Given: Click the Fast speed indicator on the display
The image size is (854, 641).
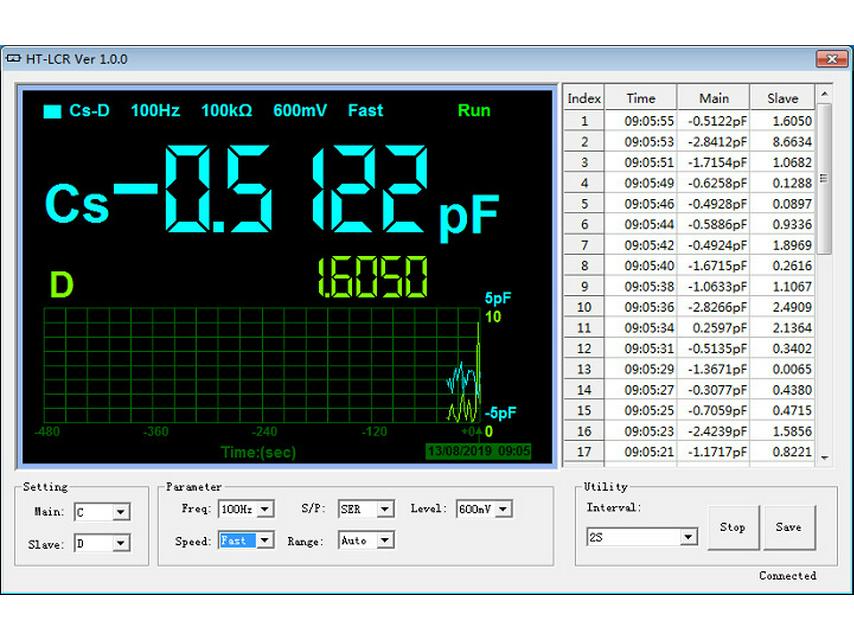Looking at the screenshot, I should point(365,111).
